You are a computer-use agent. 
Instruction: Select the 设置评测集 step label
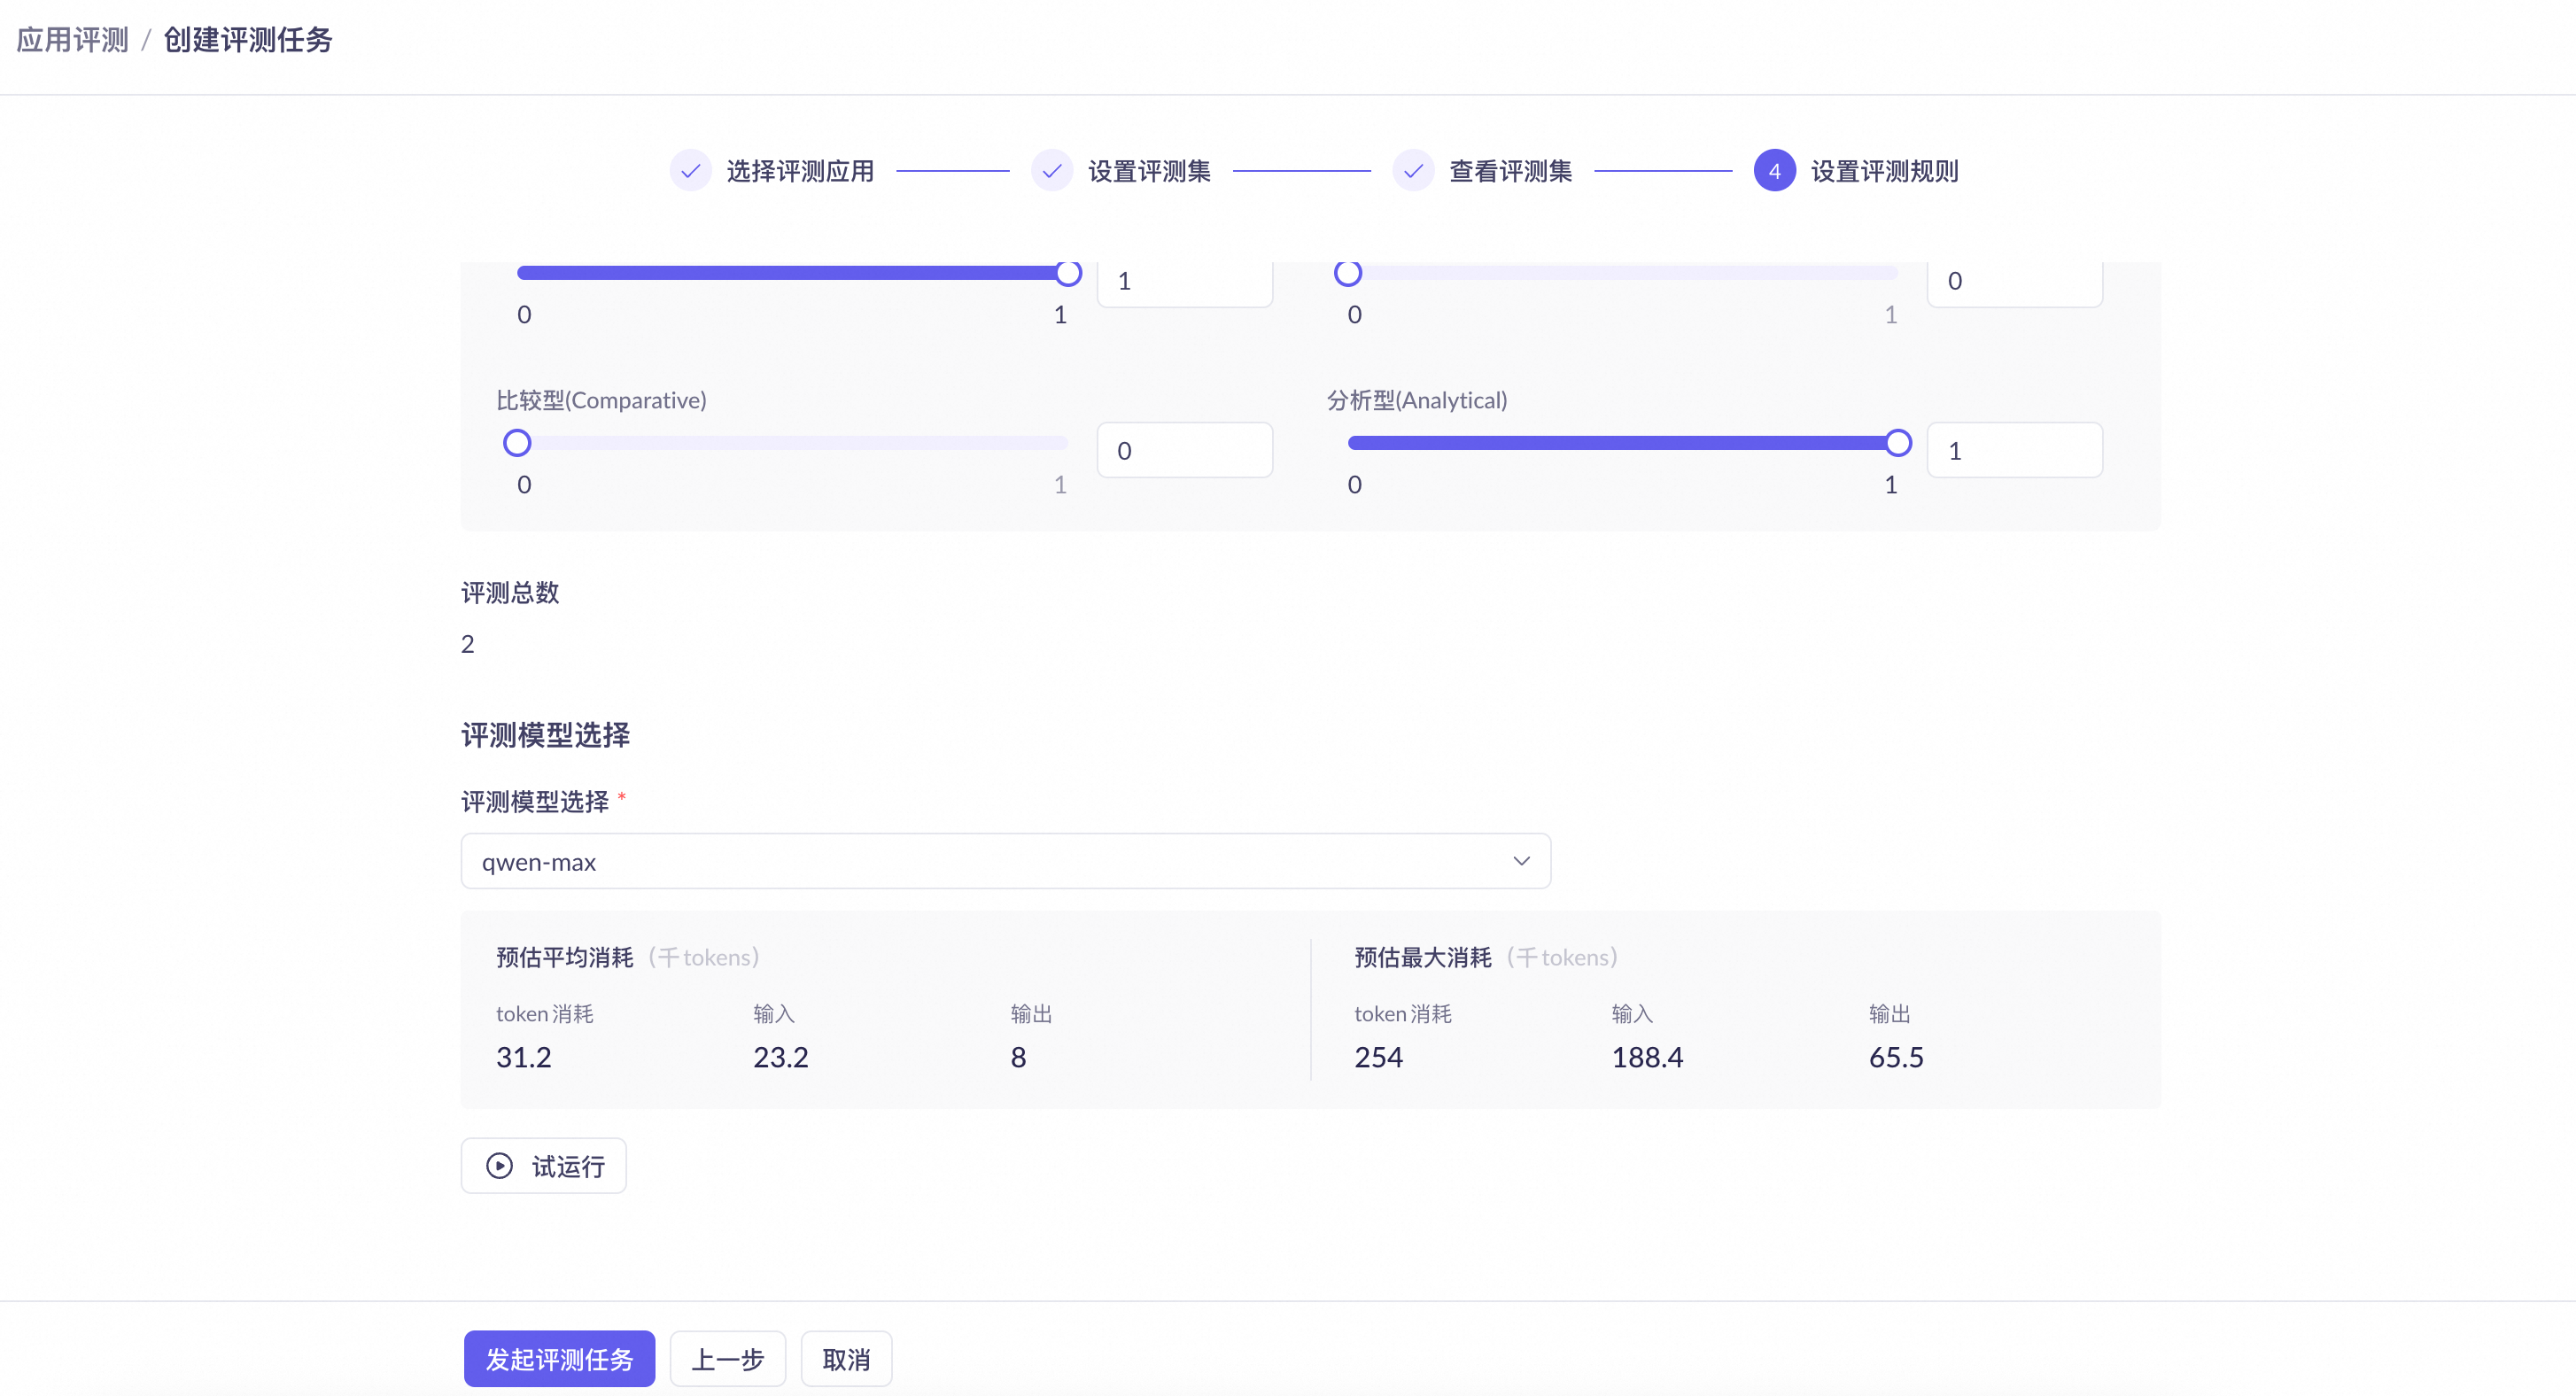[1149, 171]
